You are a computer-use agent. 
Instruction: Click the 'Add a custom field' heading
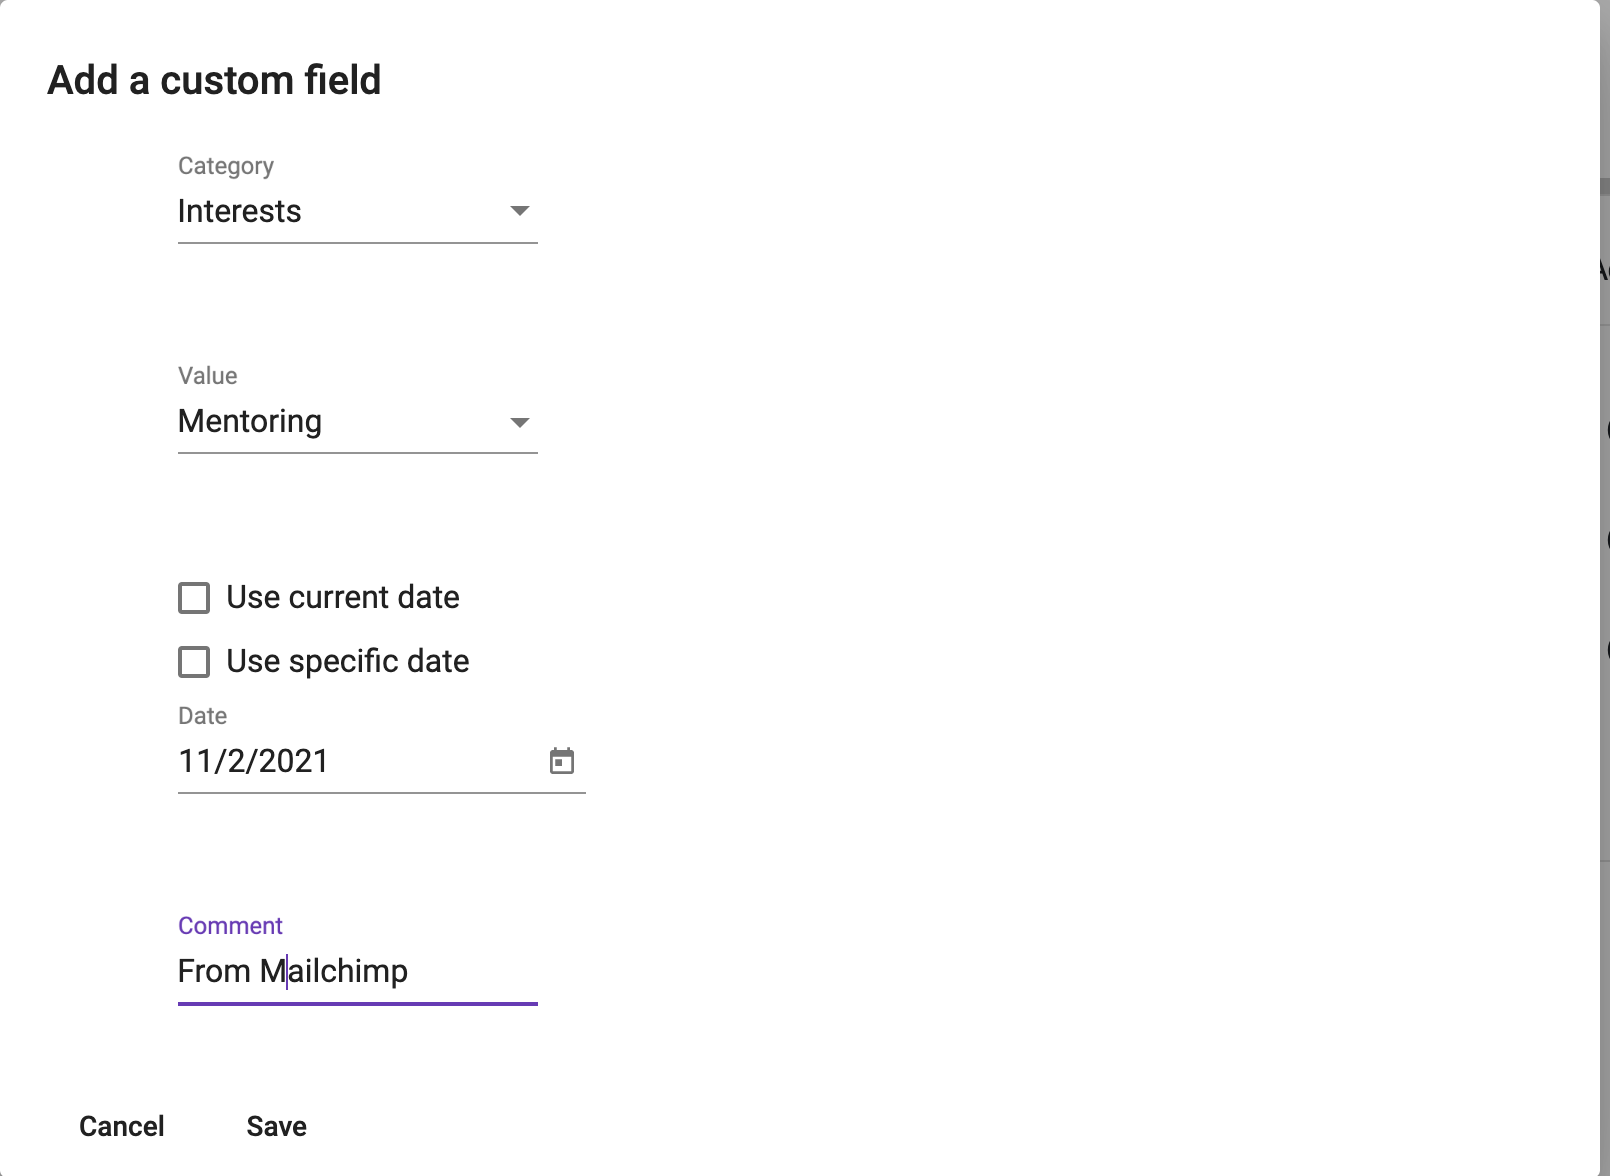pyautogui.click(x=215, y=80)
